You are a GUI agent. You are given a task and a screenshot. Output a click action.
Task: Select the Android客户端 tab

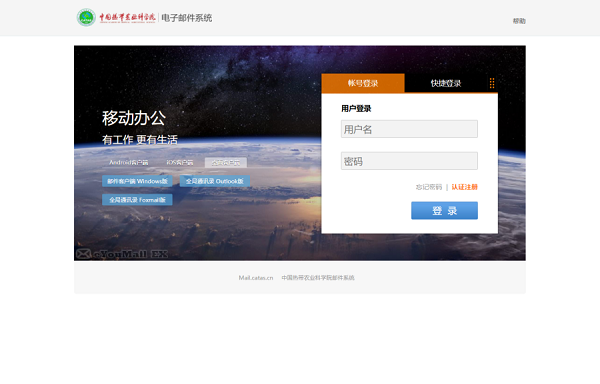129,163
